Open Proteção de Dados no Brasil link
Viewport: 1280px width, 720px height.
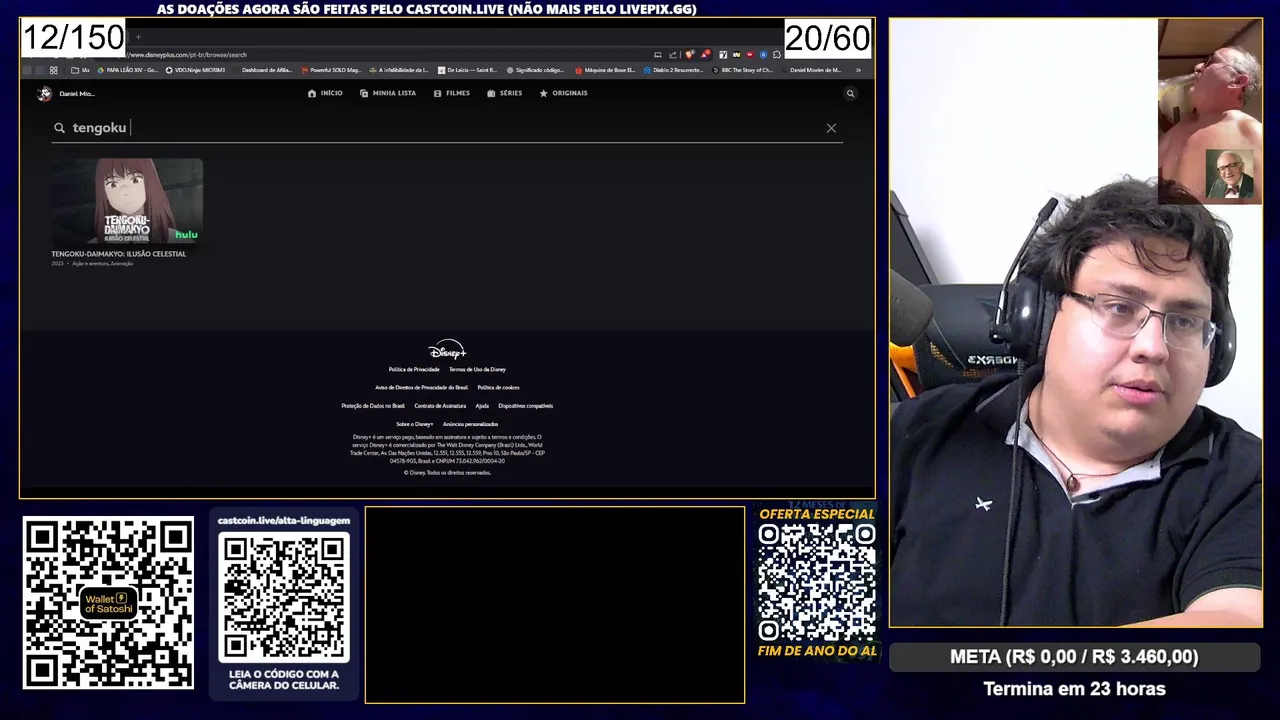click(x=373, y=406)
